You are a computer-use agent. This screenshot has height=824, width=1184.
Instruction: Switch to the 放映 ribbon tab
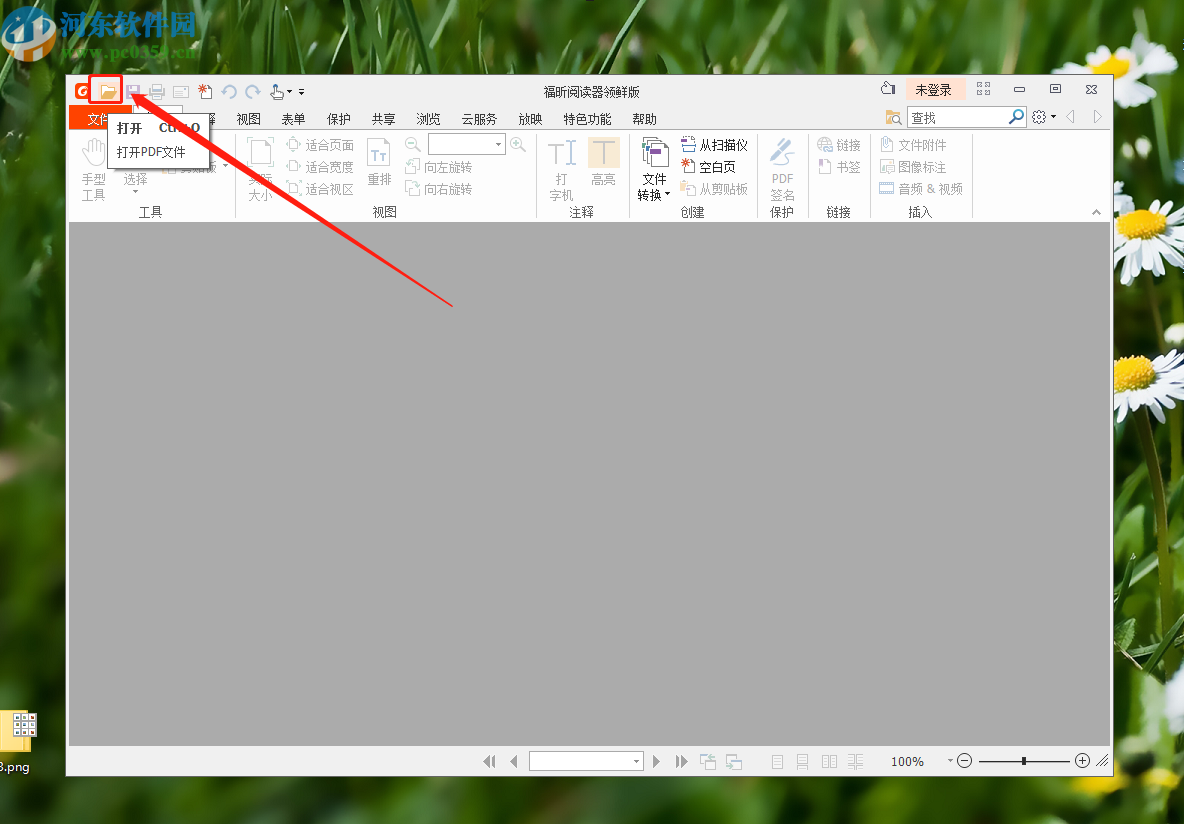pos(530,119)
